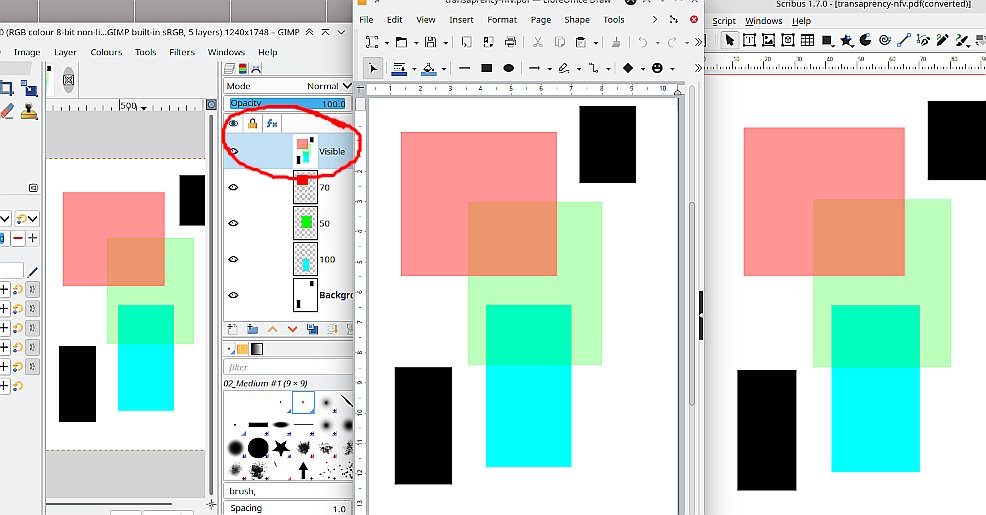This screenshot has height=515, width=986.
Task: Open the Fill Color dropdown arrow
Action: [x=443, y=69]
